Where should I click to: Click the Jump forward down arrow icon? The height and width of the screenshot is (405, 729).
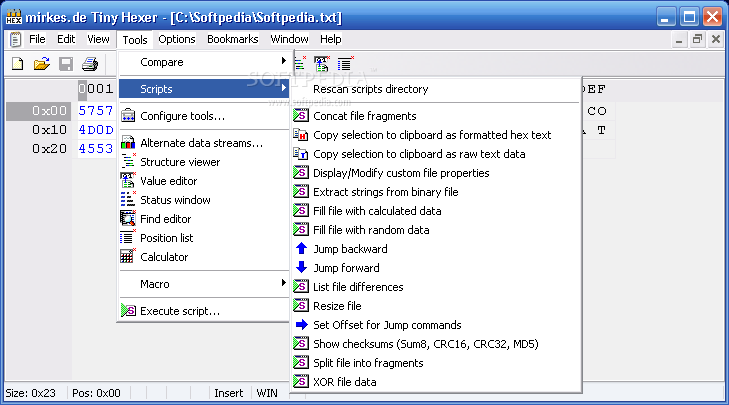[x=301, y=268]
